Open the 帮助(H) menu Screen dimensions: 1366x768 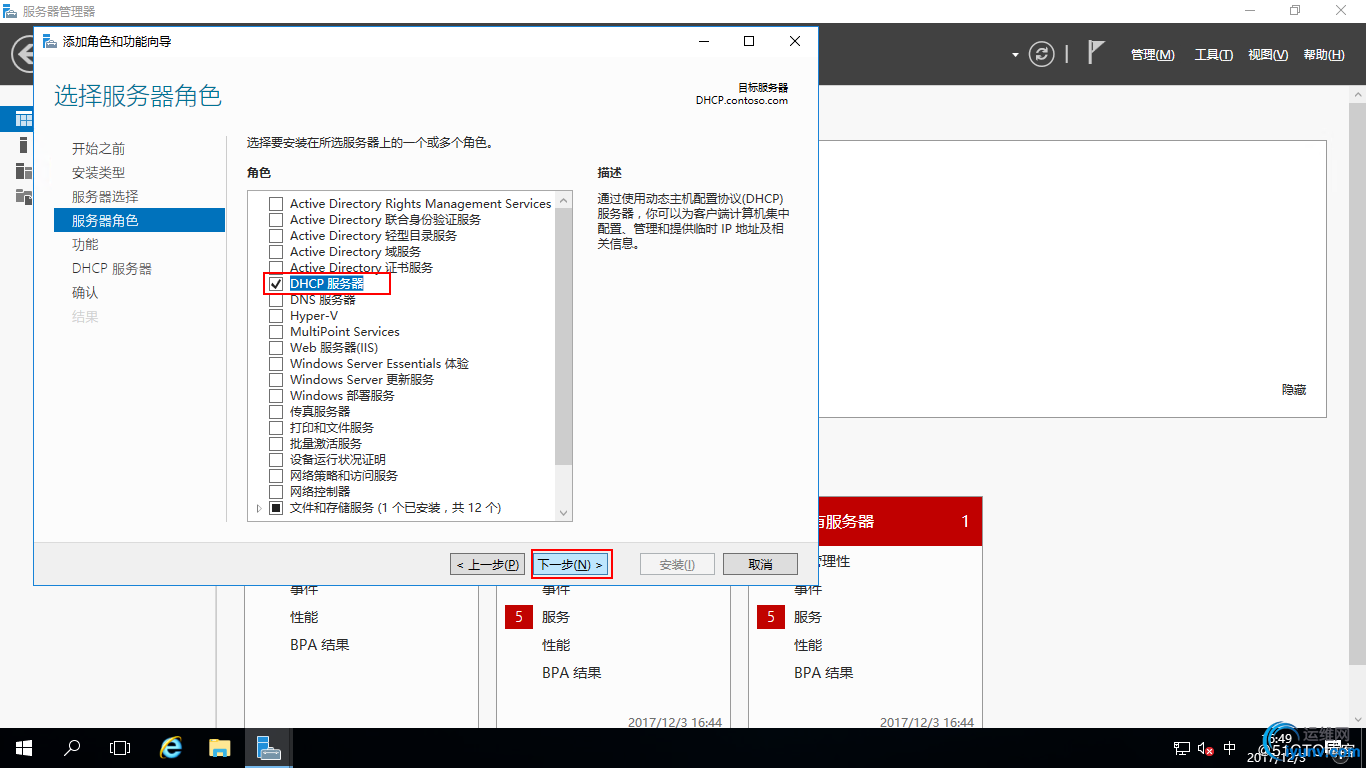pos(1324,55)
